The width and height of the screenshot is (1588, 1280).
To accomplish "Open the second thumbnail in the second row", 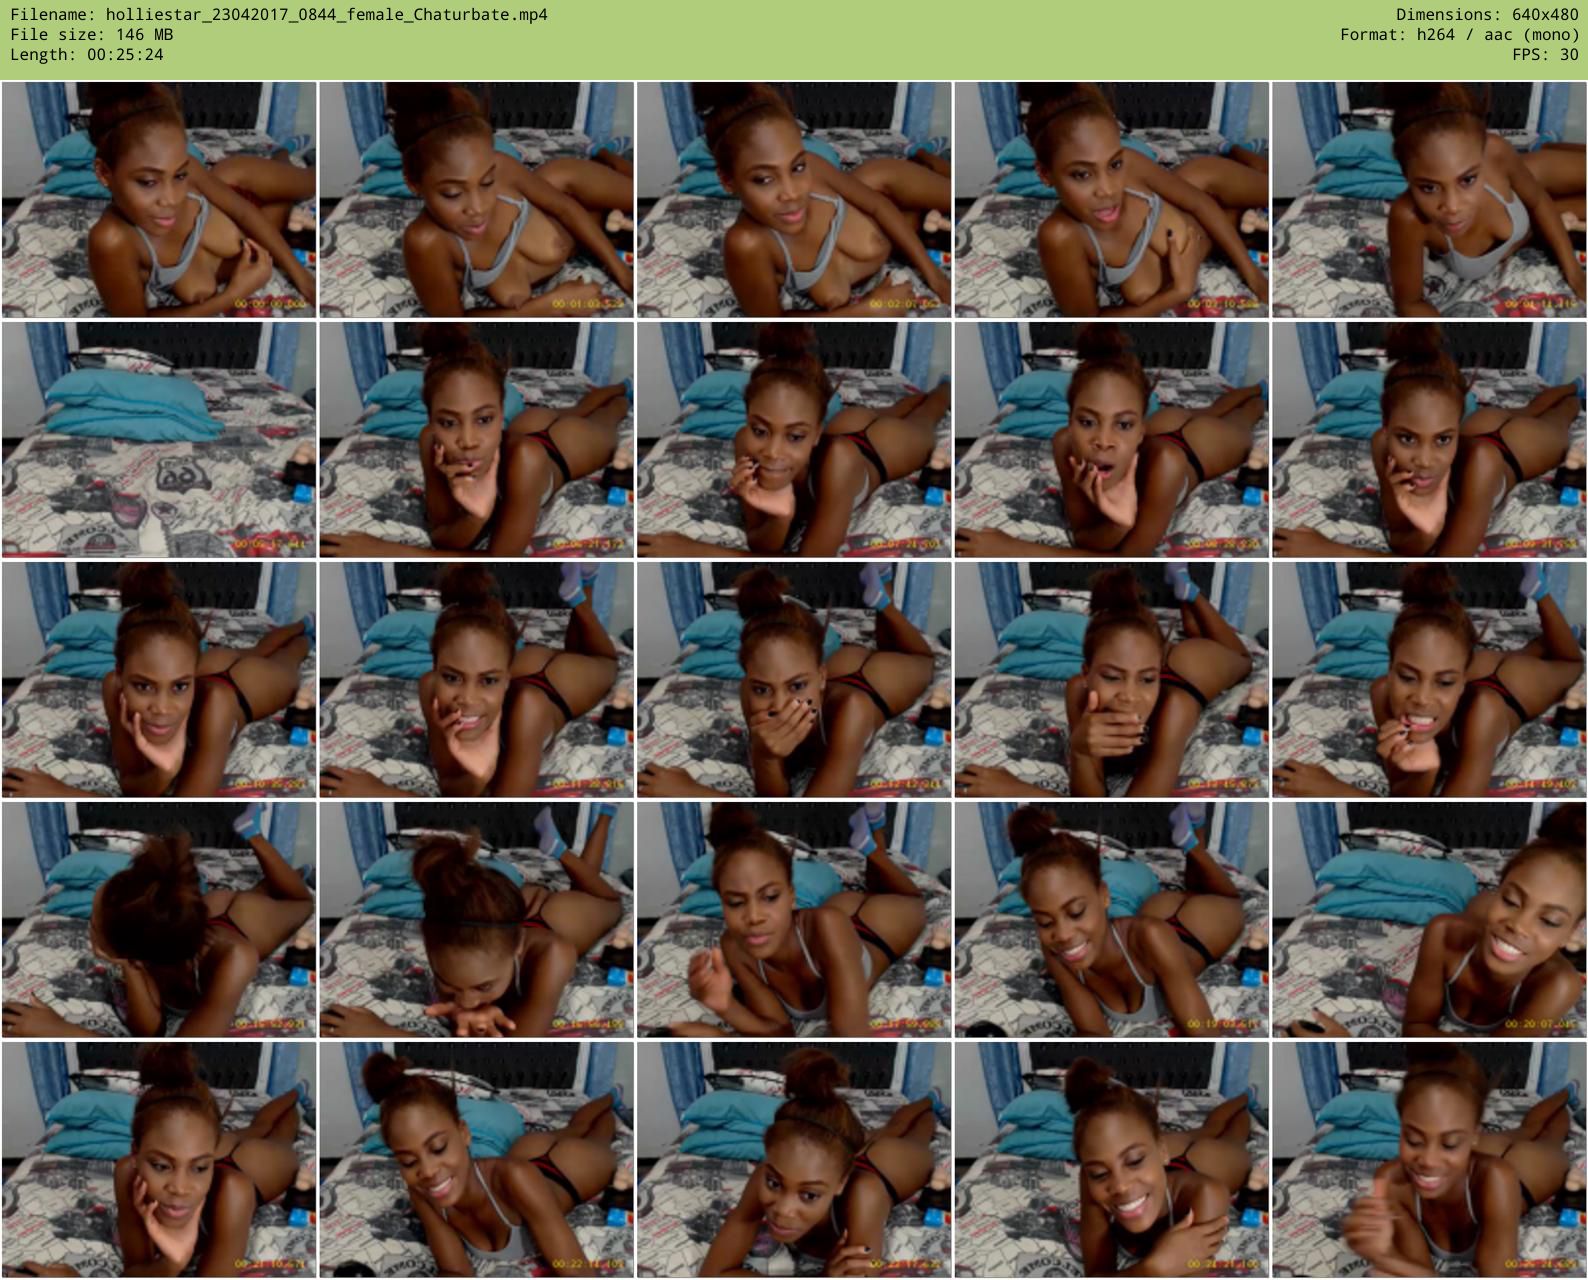I will 476,439.
